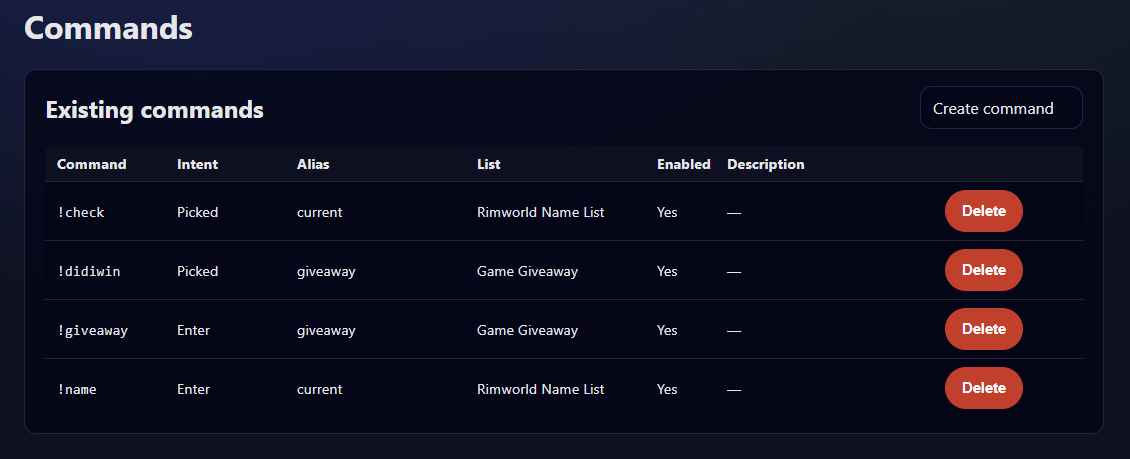Image resolution: width=1130 pixels, height=459 pixels.
Task: Click the Description column header
Action: tap(765, 164)
